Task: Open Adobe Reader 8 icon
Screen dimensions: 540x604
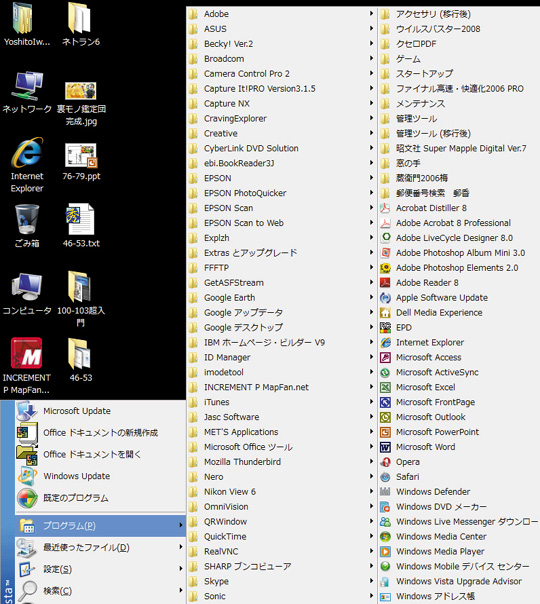Action: pos(385,283)
